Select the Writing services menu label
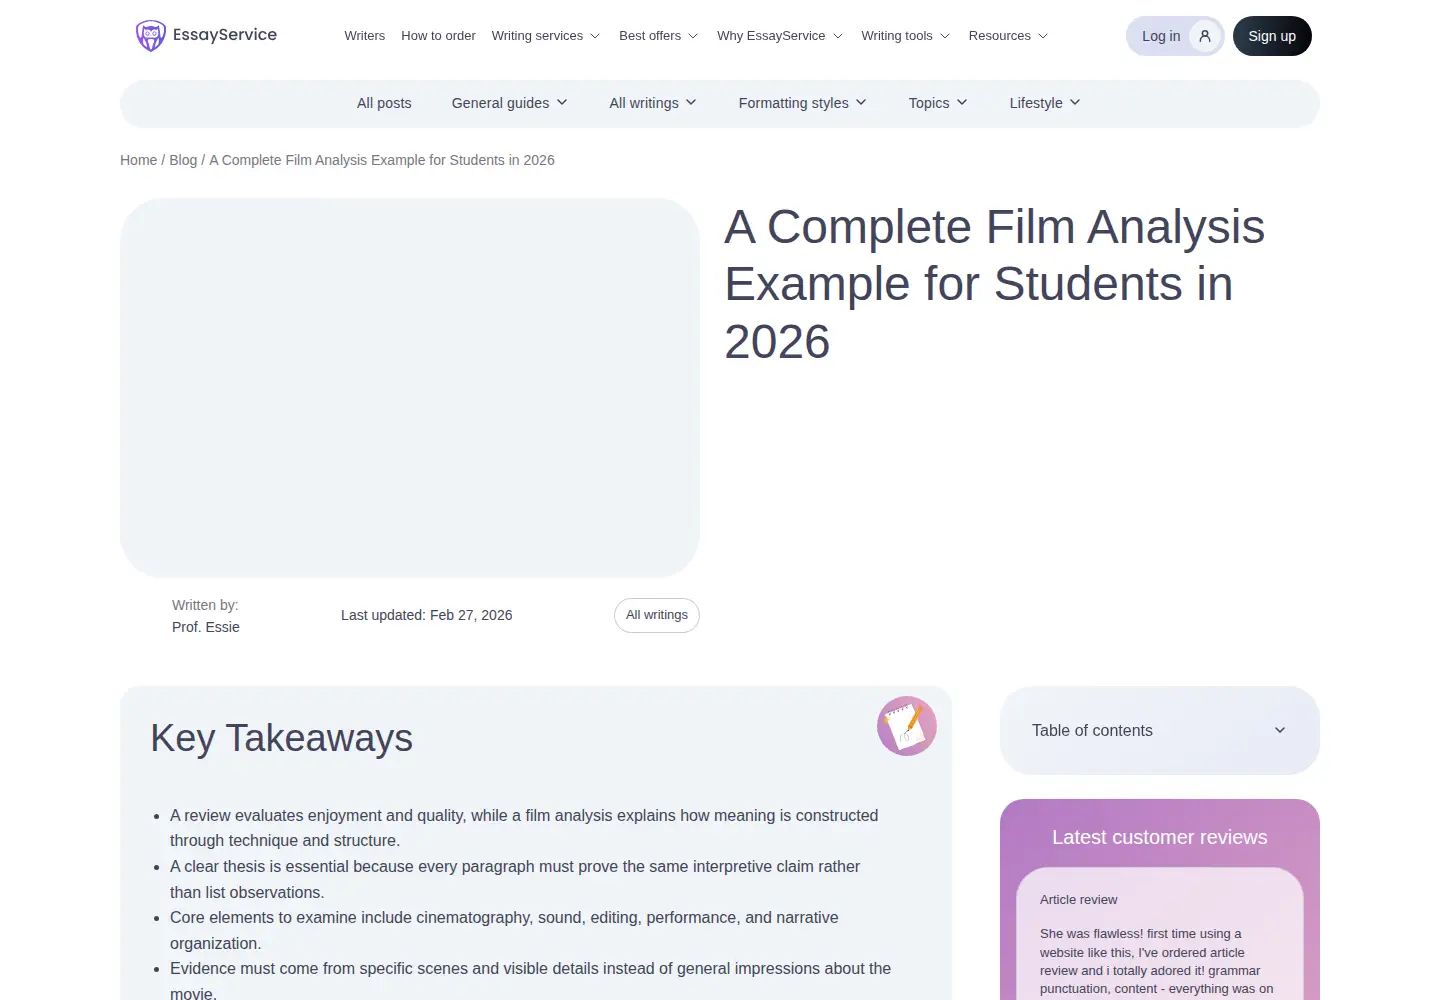 pyautogui.click(x=537, y=36)
